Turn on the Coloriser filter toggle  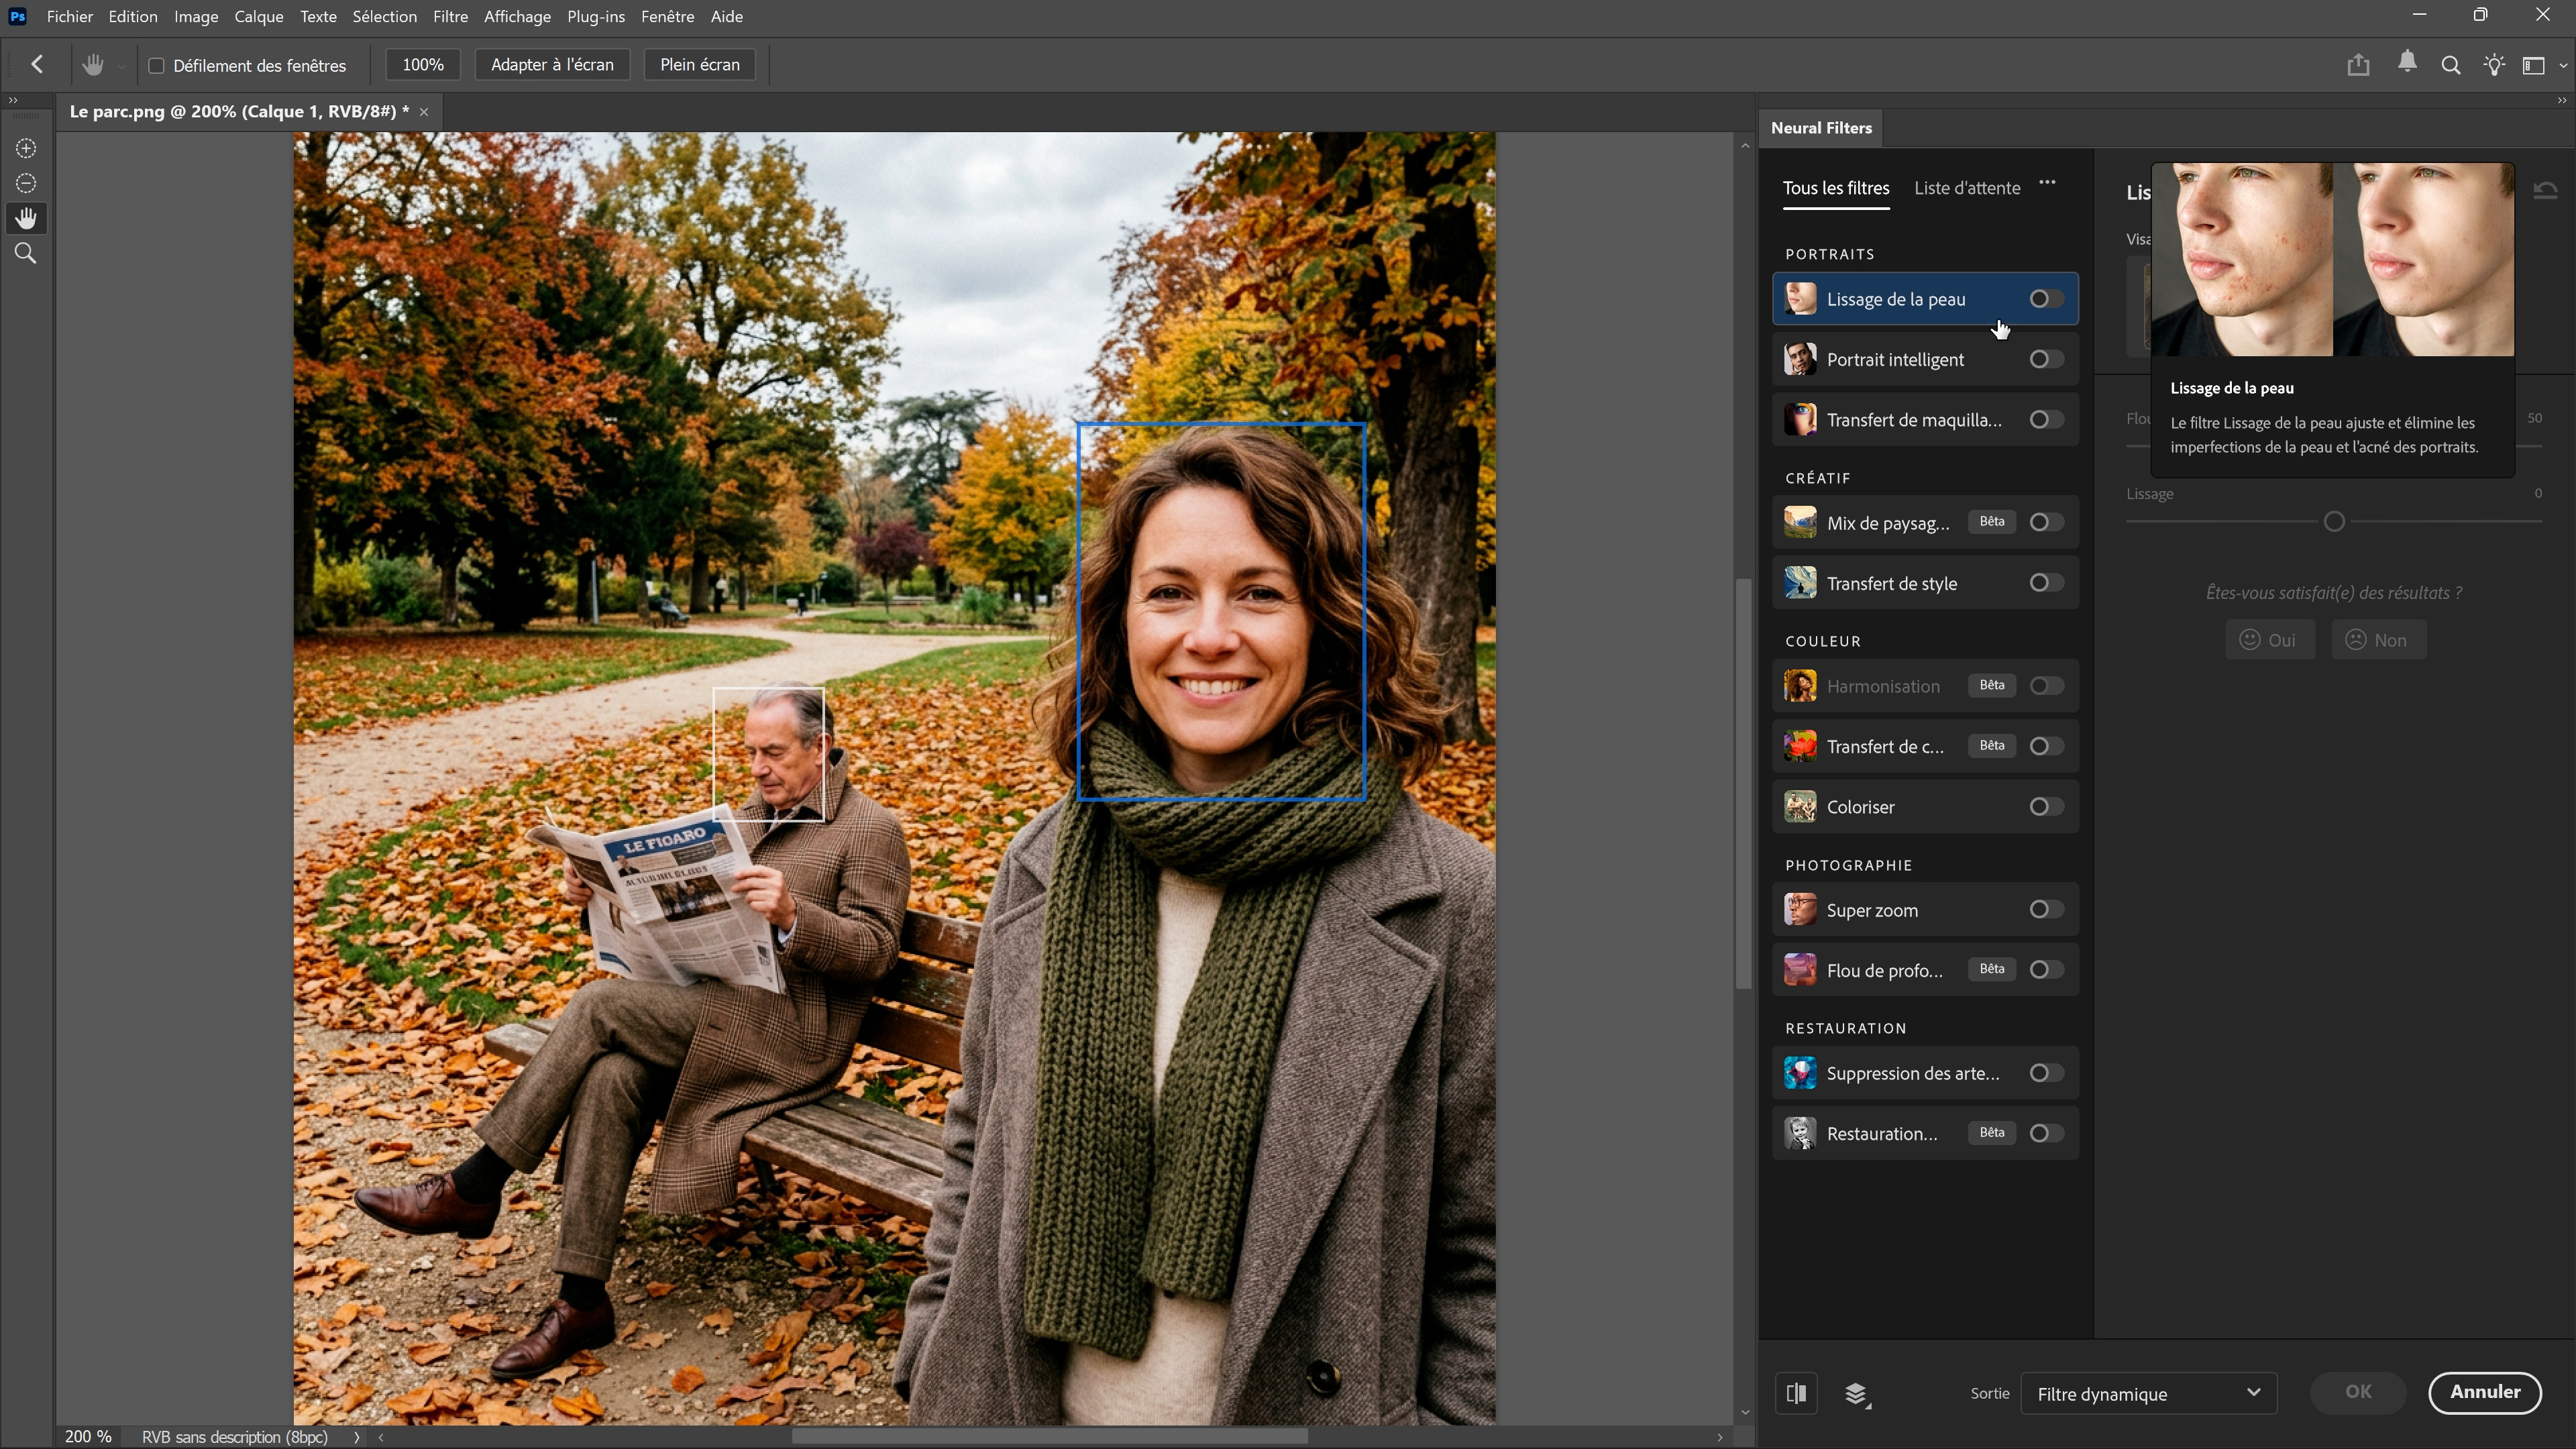[2045, 807]
